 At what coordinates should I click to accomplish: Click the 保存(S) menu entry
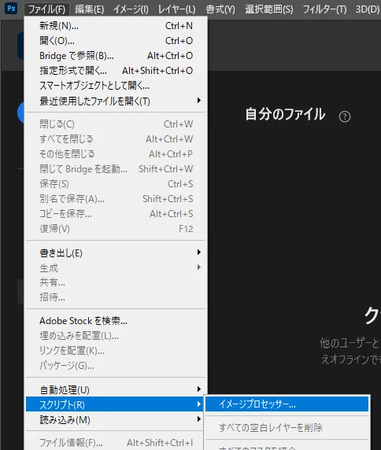coord(116,184)
